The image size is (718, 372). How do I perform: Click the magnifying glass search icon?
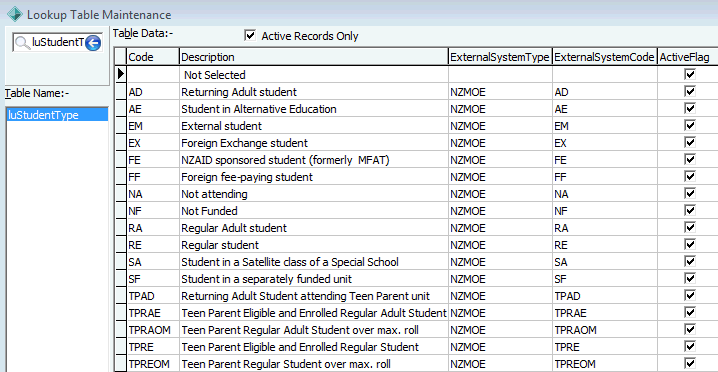[x=22, y=43]
